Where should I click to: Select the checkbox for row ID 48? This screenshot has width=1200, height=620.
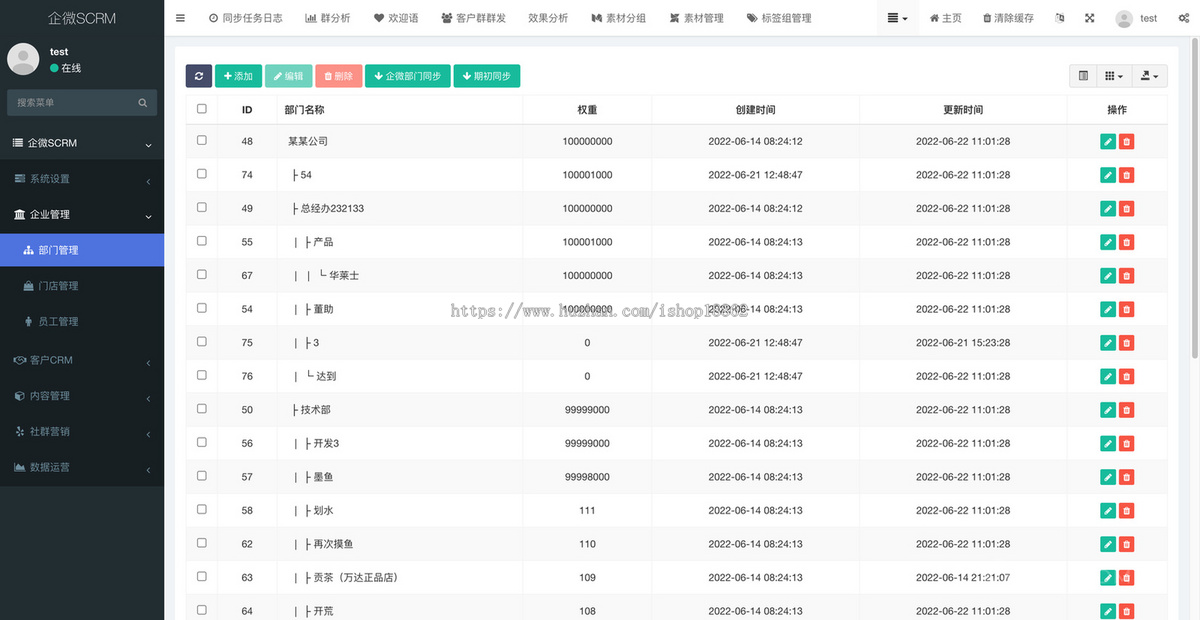click(x=202, y=141)
